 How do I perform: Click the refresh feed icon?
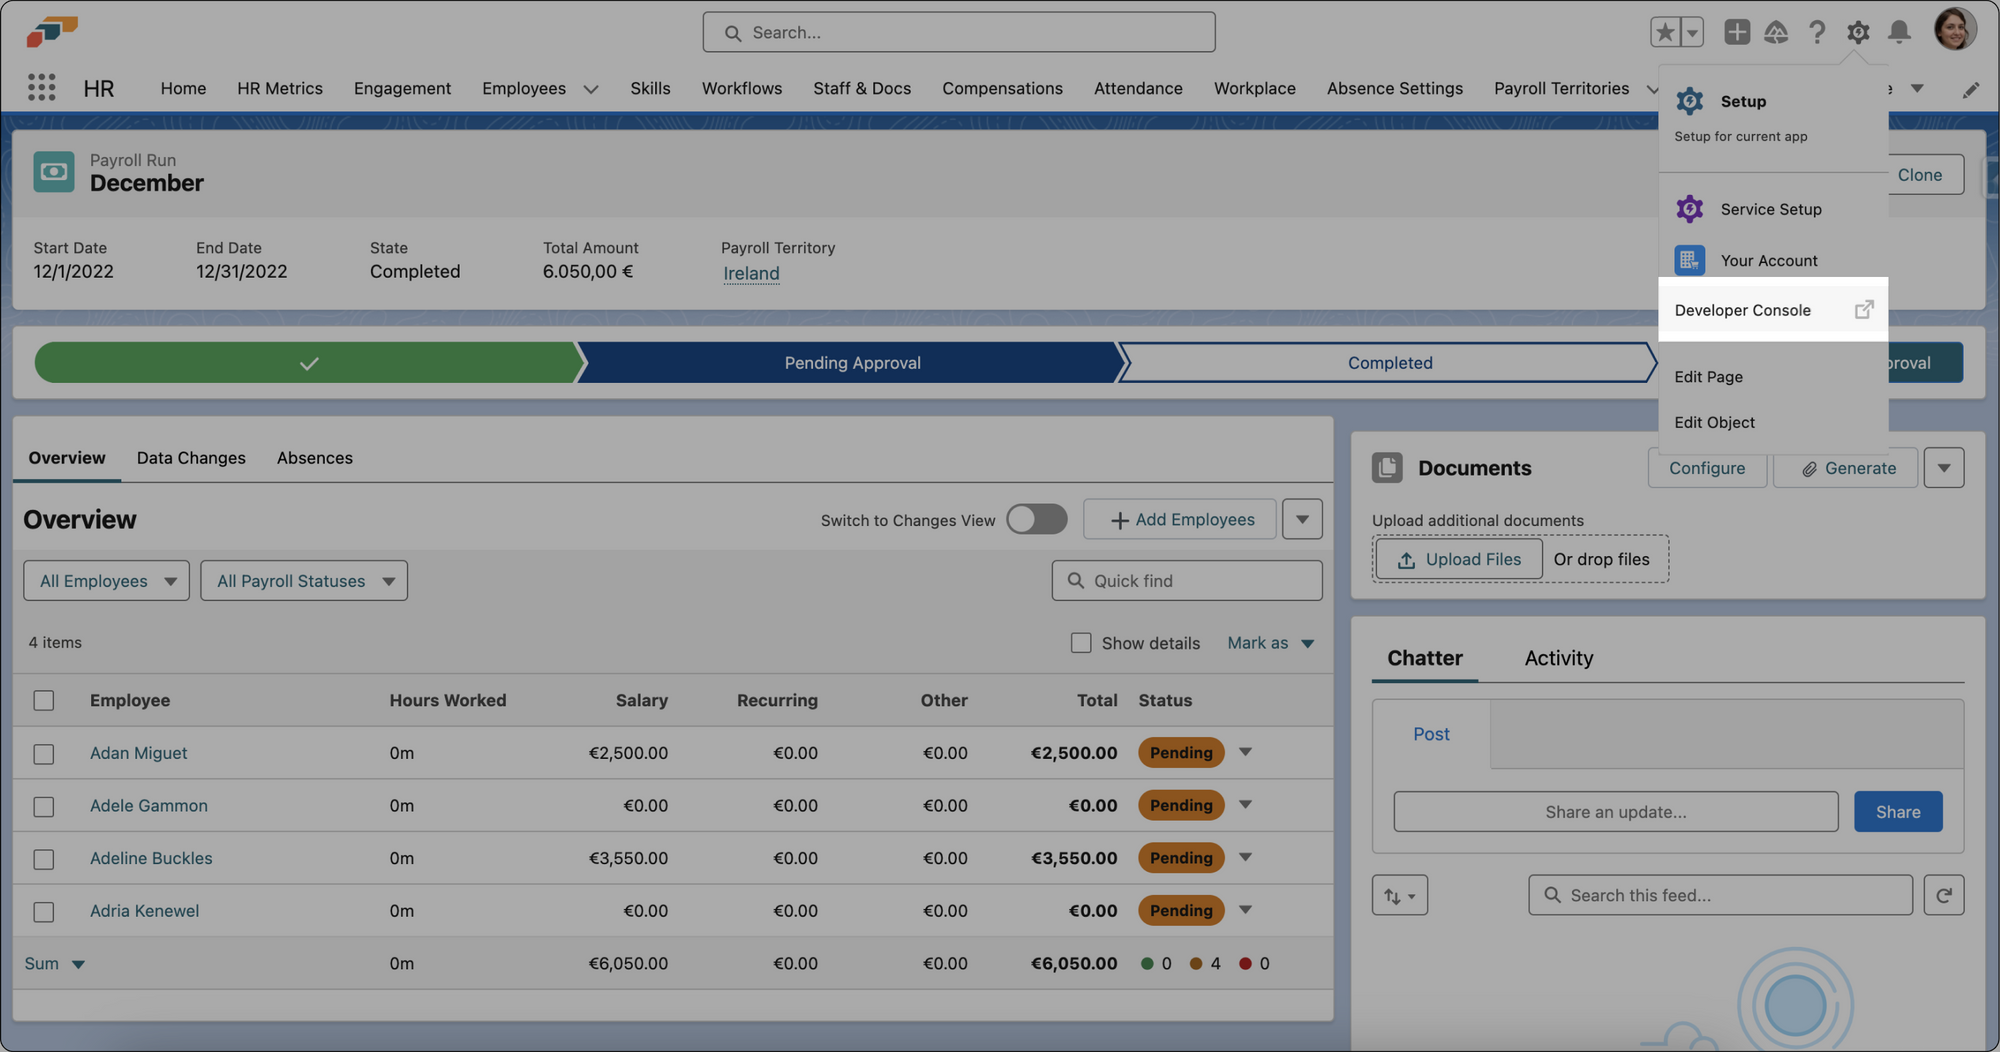pos(1943,895)
